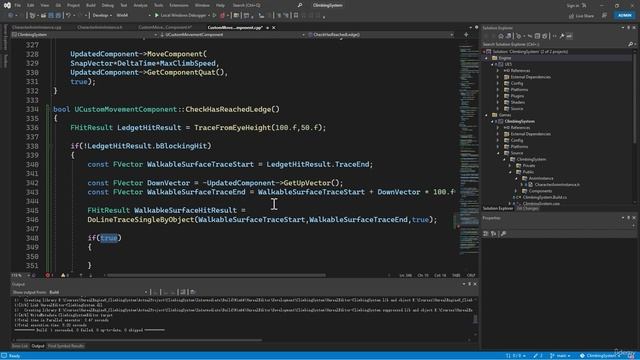Click the Sign in link

[x=573, y=5]
